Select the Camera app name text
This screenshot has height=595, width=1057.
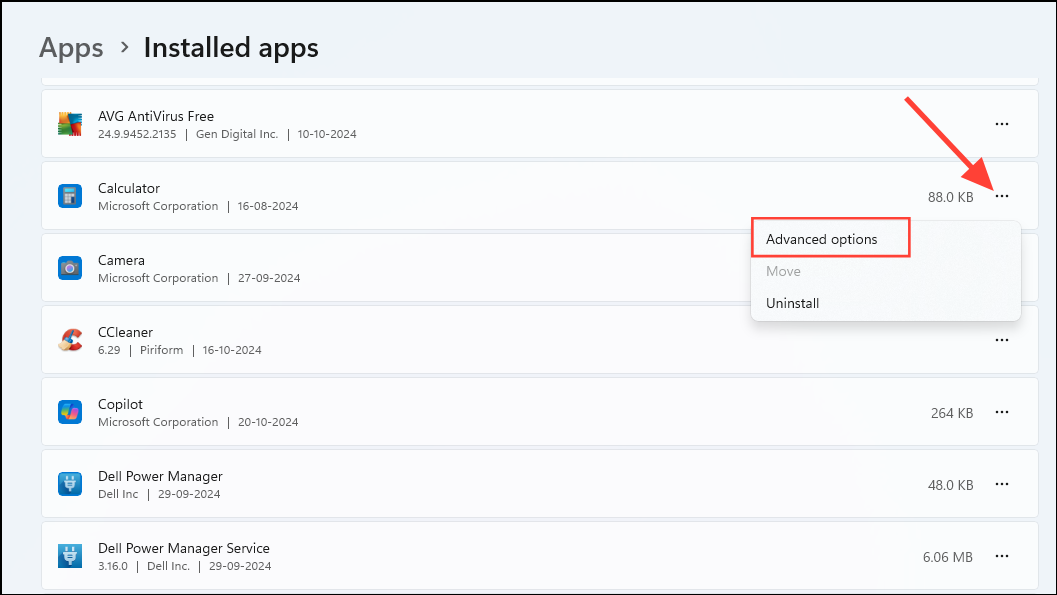[x=121, y=260]
